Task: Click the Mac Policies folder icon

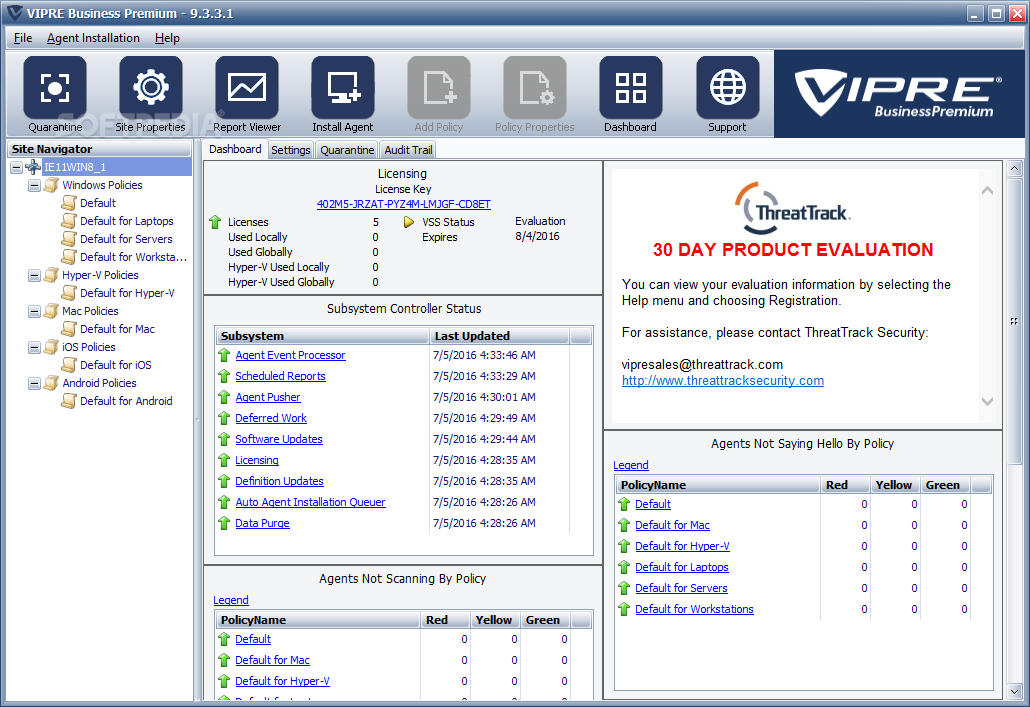Action: pos(51,311)
